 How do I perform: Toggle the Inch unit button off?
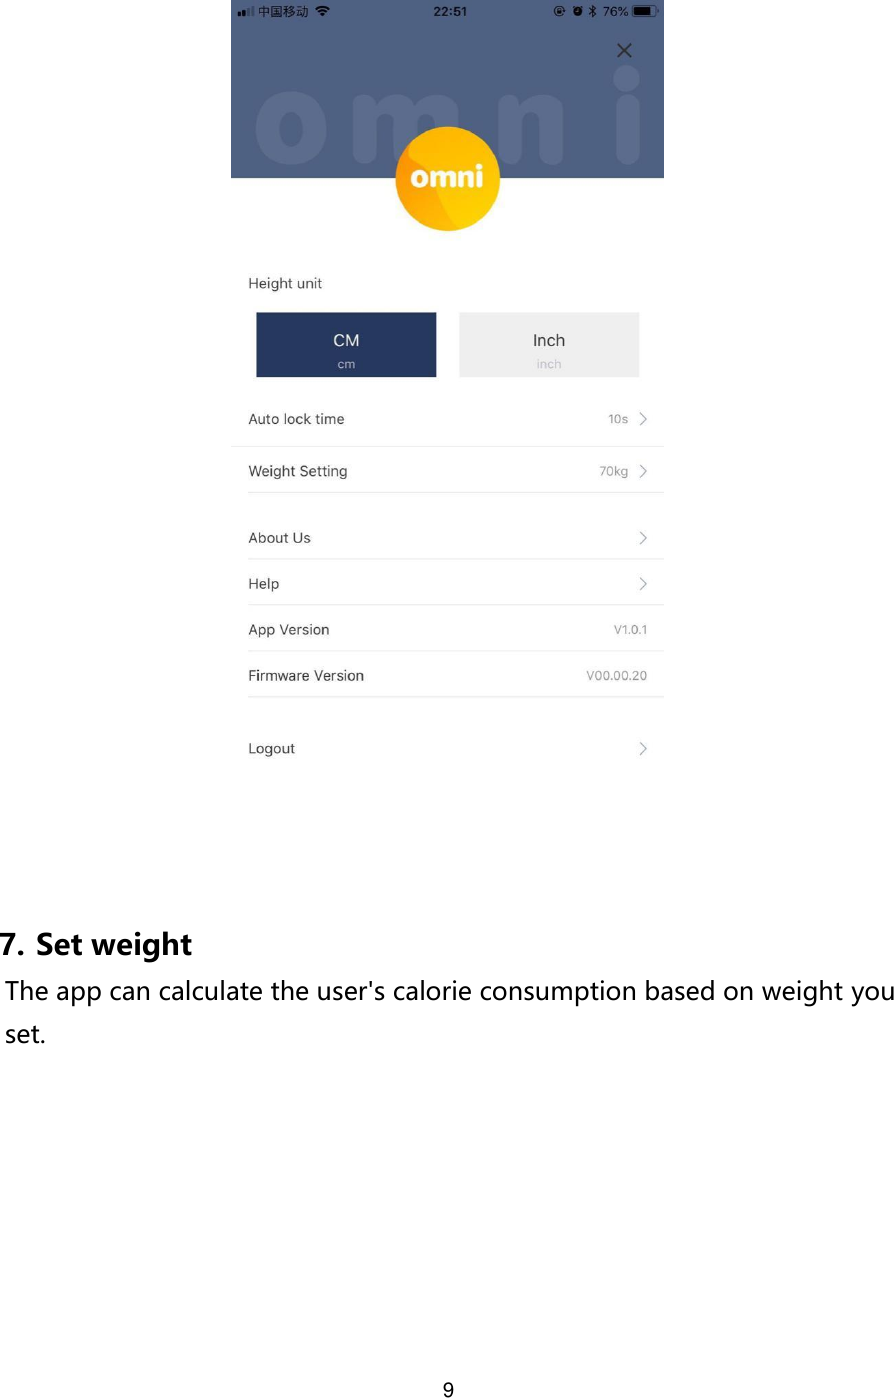548,344
